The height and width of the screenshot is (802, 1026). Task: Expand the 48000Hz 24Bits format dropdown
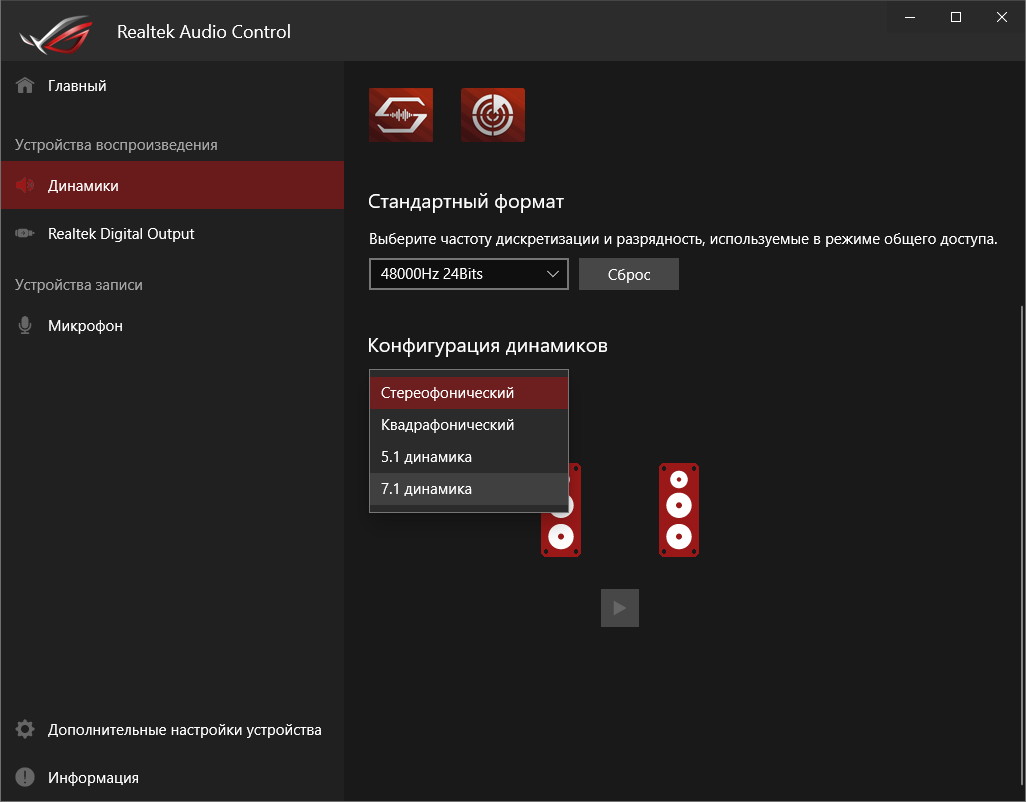point(468,274)
